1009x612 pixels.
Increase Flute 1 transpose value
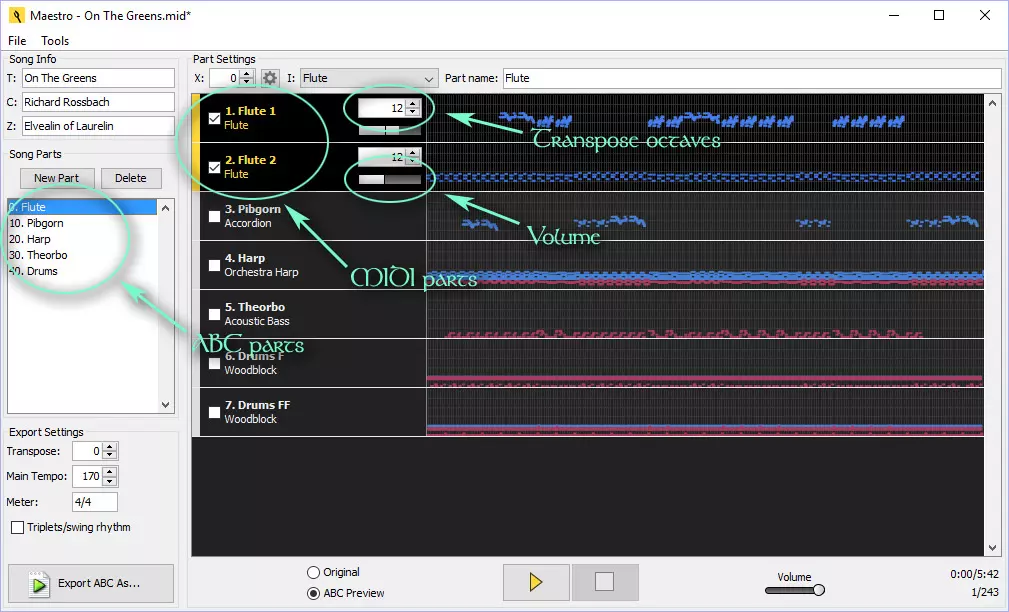(412, 104)
